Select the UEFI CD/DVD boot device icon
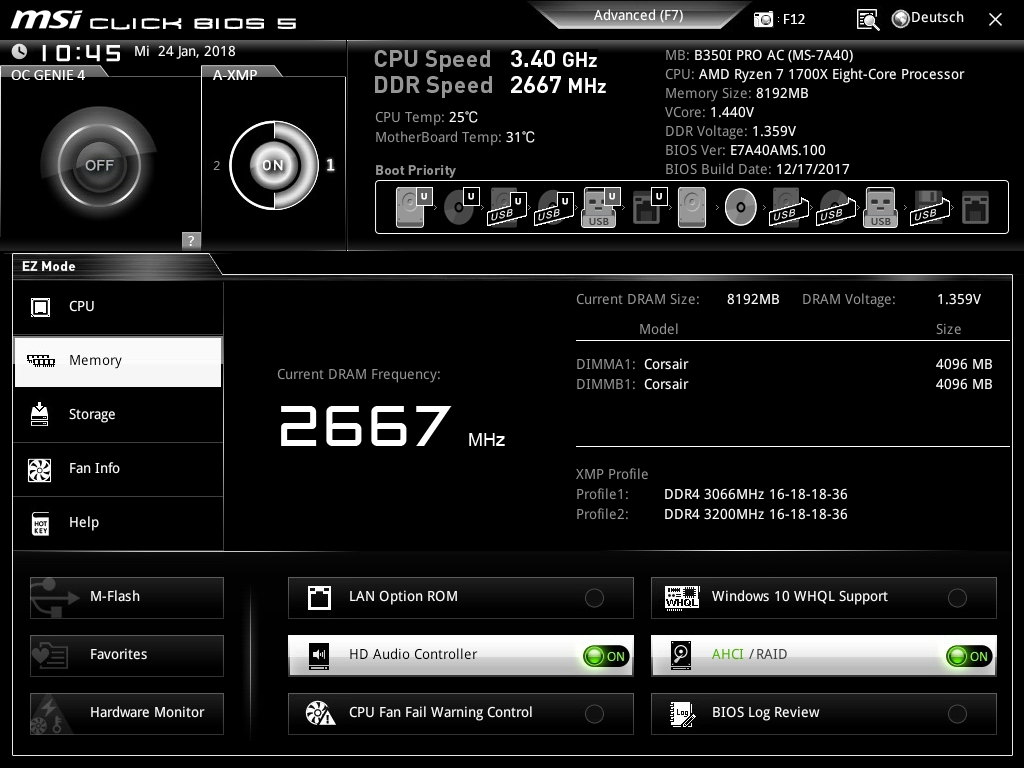This screenshot has height=768, width=1024. point(461,207)
